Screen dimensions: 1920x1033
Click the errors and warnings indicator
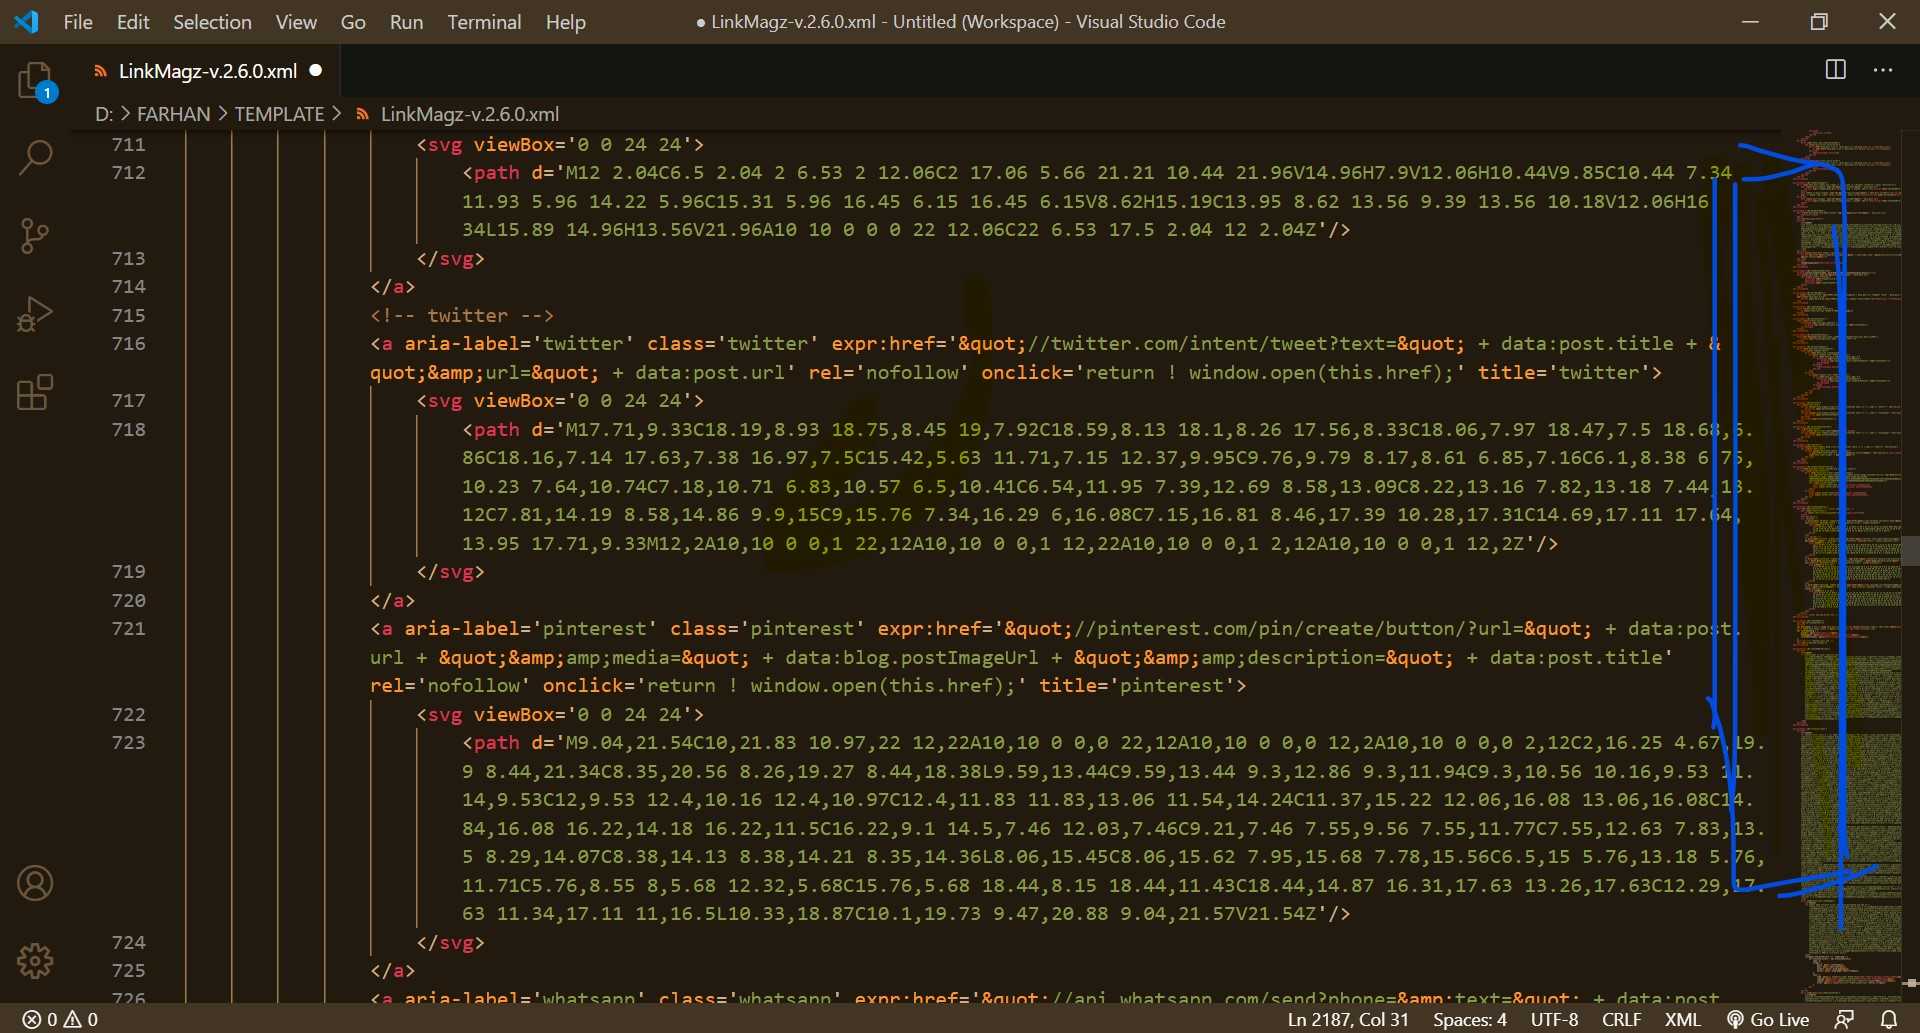pos(58,1018)
